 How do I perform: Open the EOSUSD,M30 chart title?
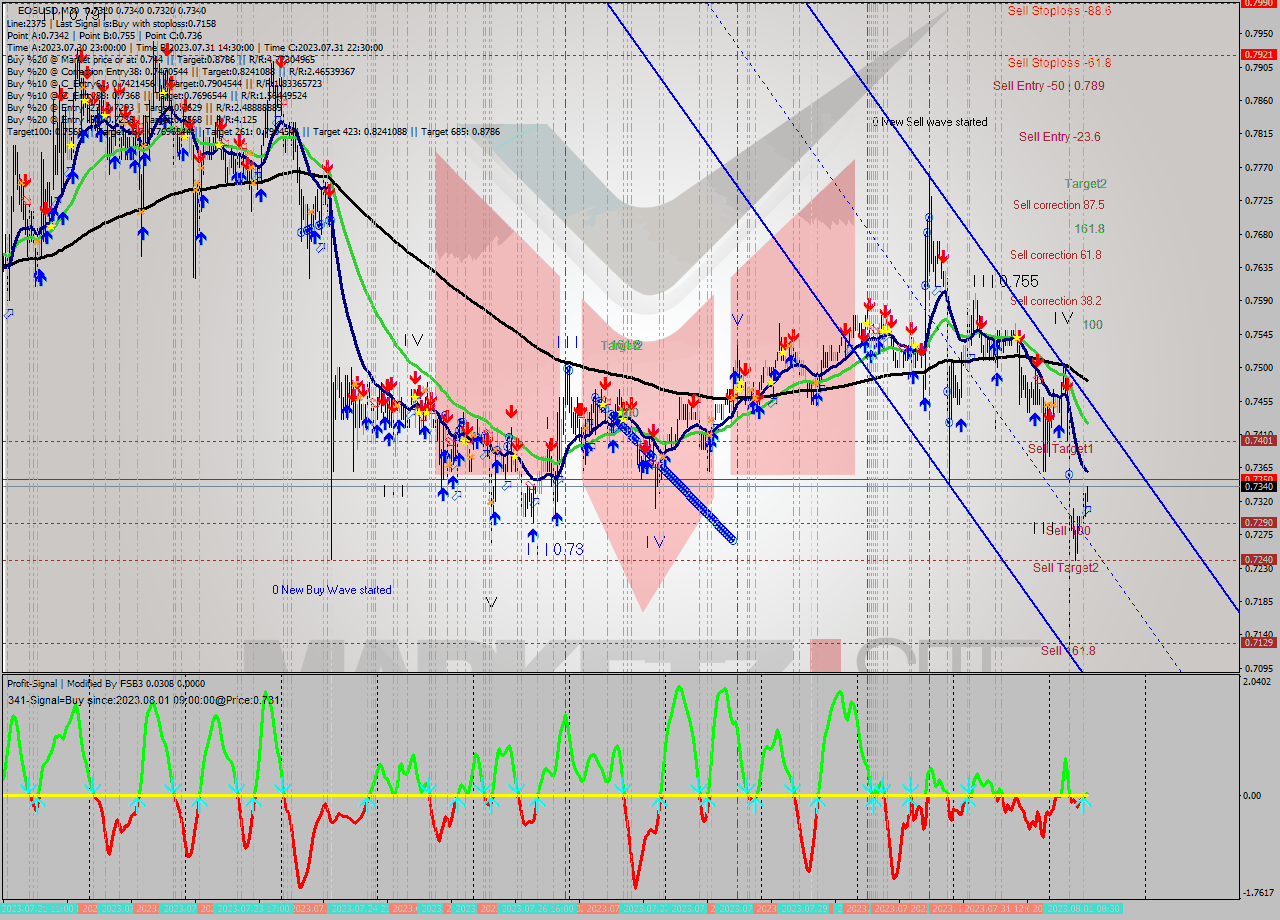click(x=45, y=8)
